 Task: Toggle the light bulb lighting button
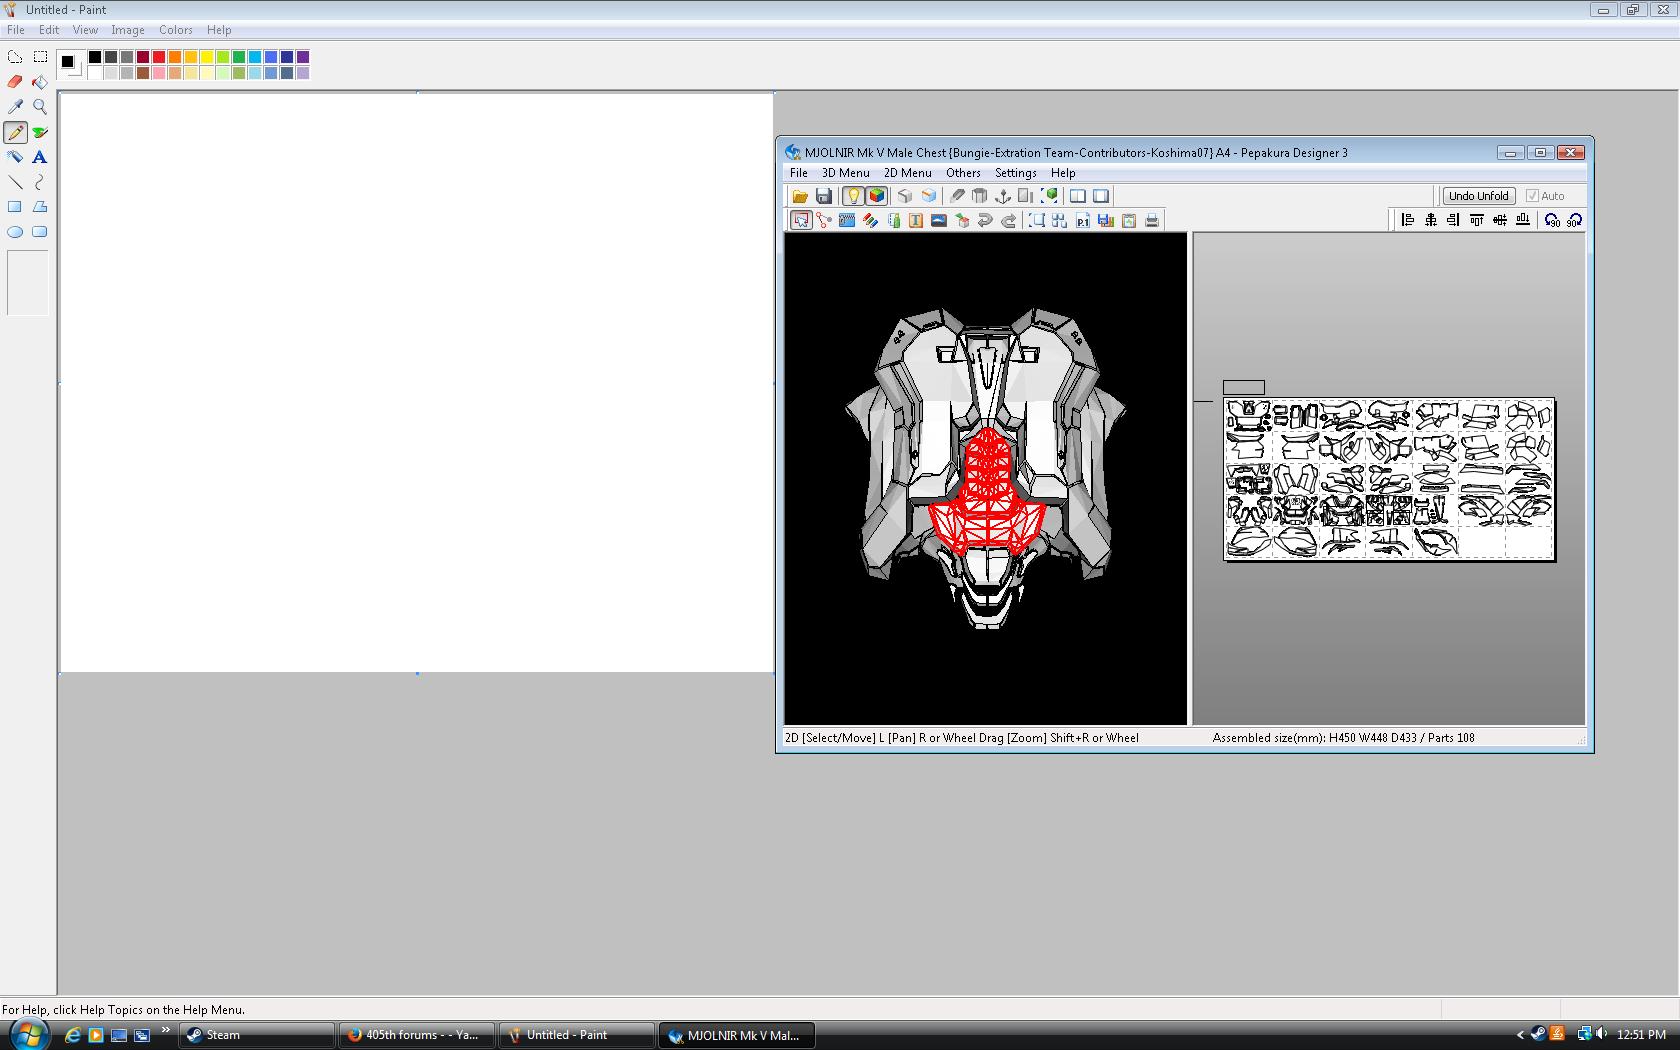pyautogui.click(x=853, y=196)
